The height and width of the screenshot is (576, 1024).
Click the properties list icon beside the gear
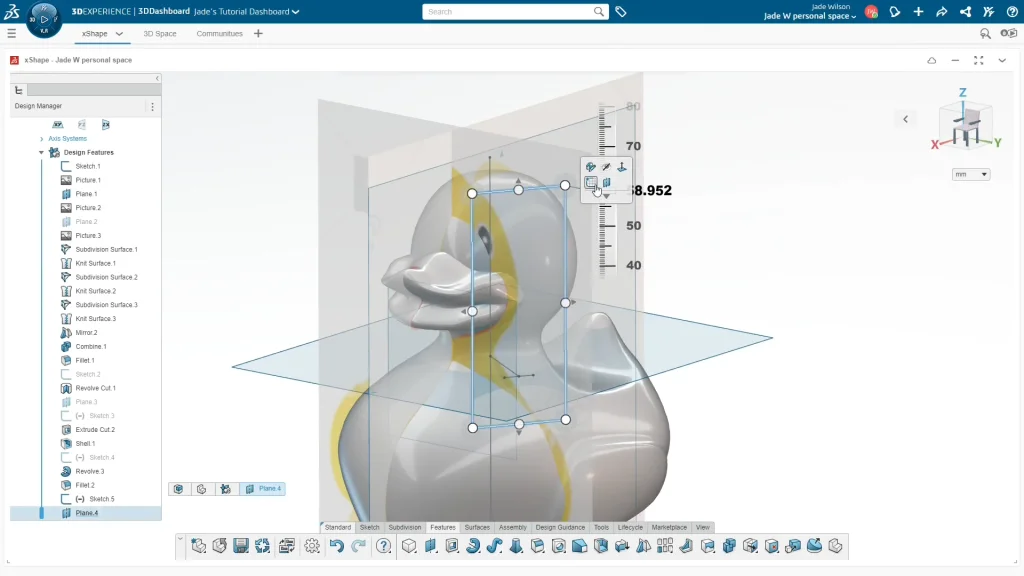tap(287, 546)
